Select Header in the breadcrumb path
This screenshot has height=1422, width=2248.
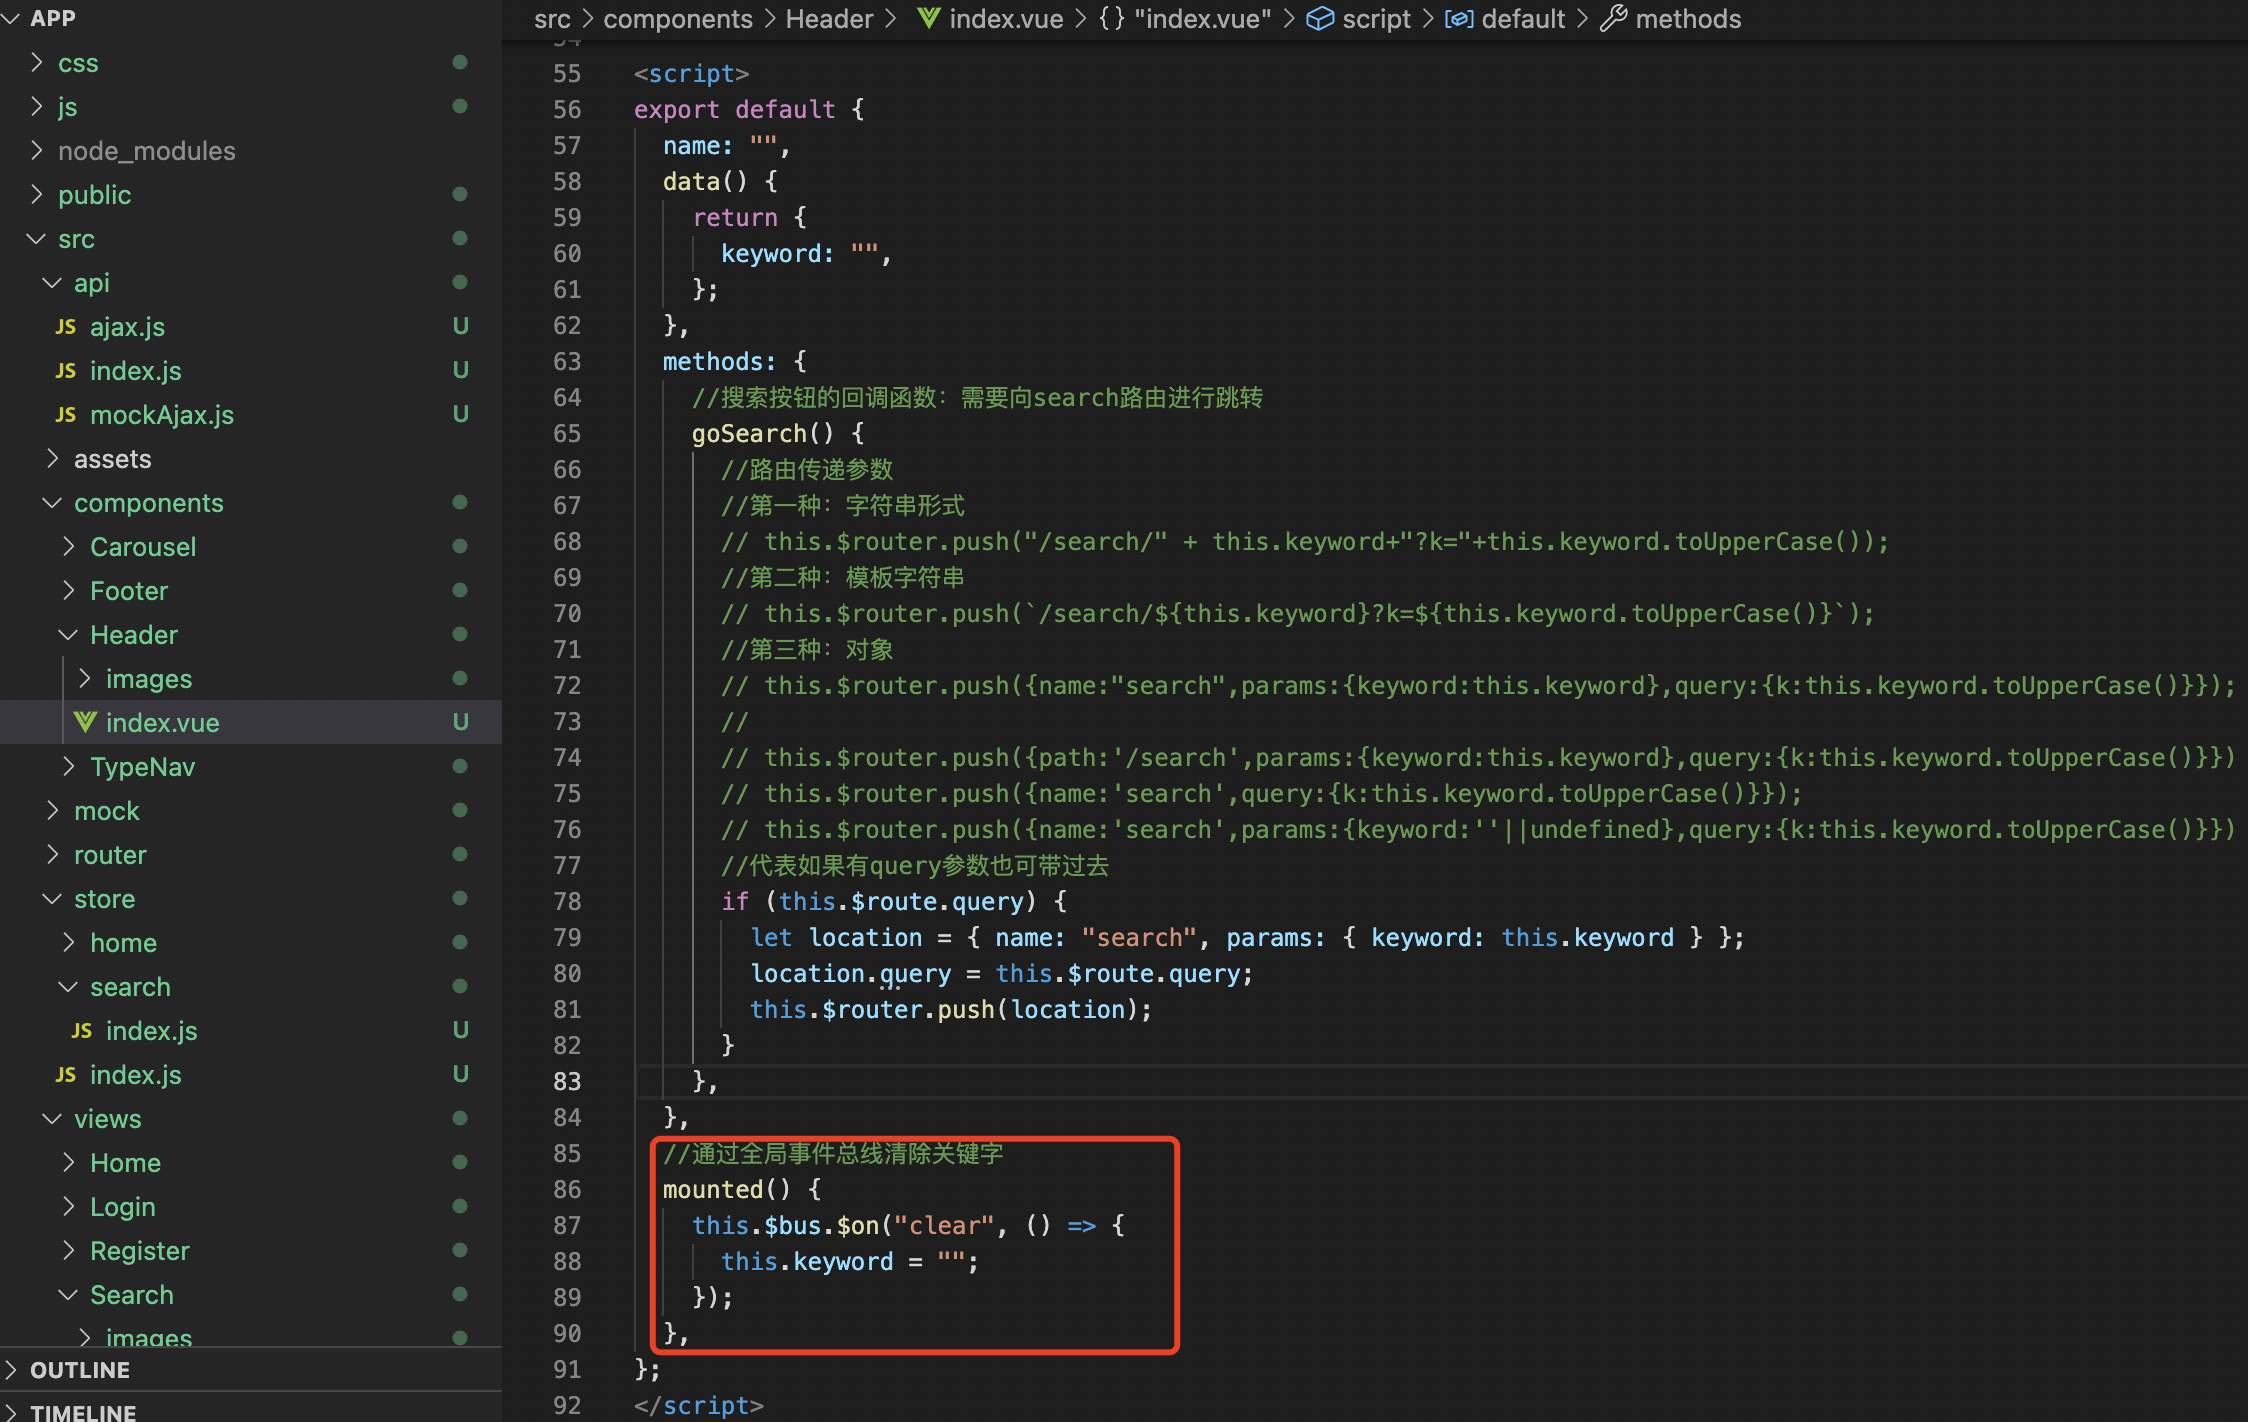pyautogui.click(x=829, y=19)
